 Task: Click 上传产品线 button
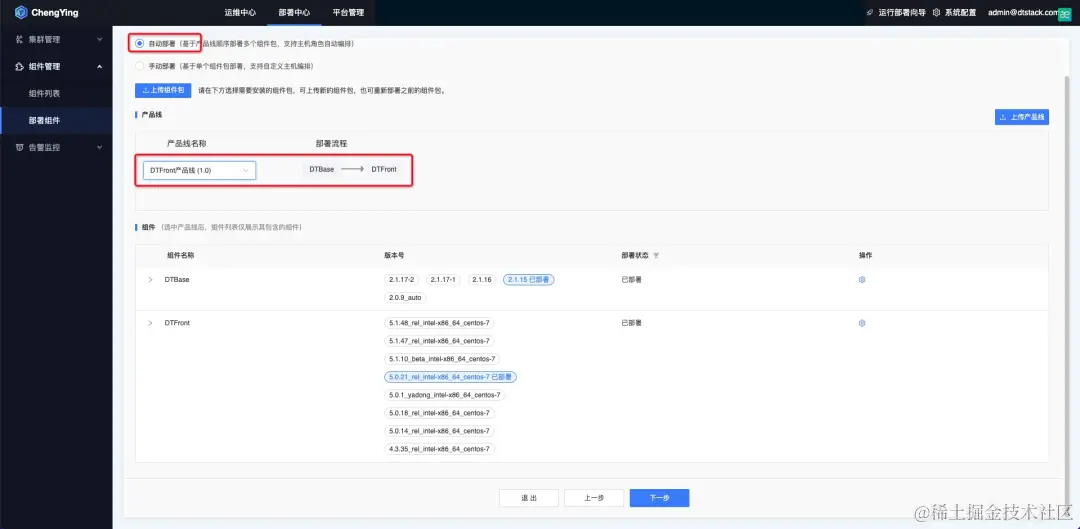click(1021, 117)
